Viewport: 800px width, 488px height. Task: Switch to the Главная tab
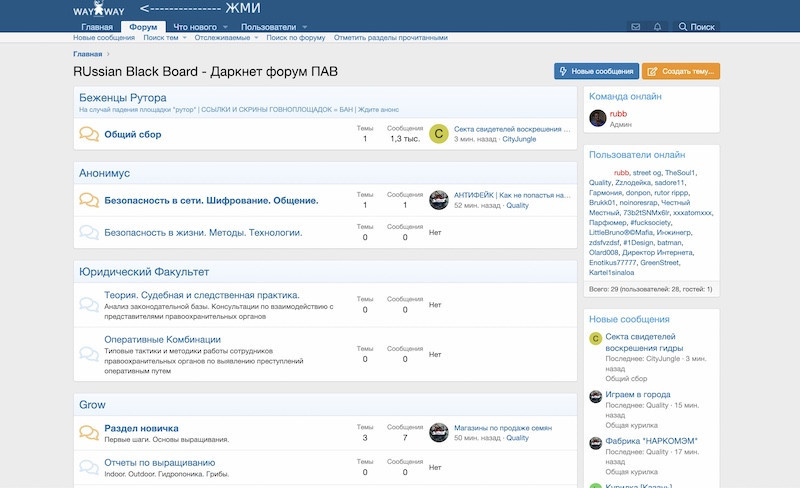pos(97,27)
